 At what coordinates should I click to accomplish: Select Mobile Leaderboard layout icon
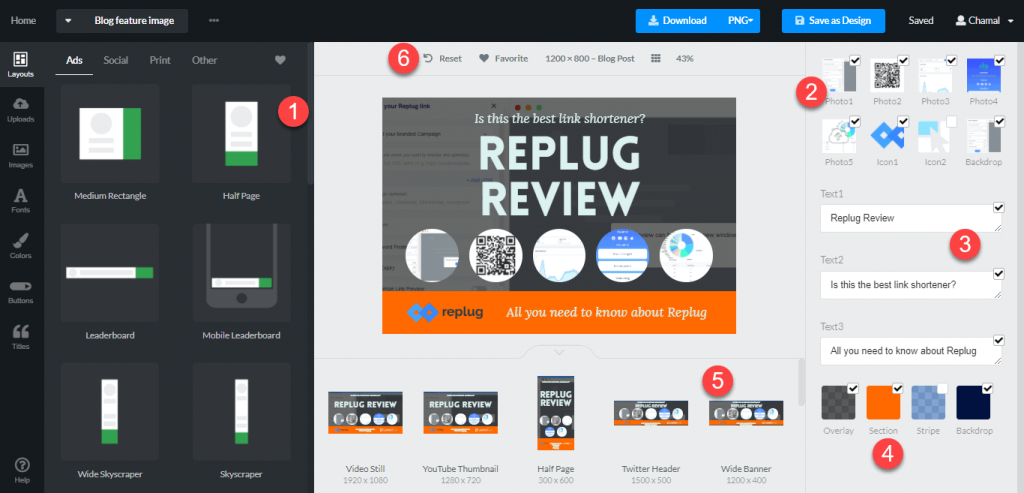[241, 272]
